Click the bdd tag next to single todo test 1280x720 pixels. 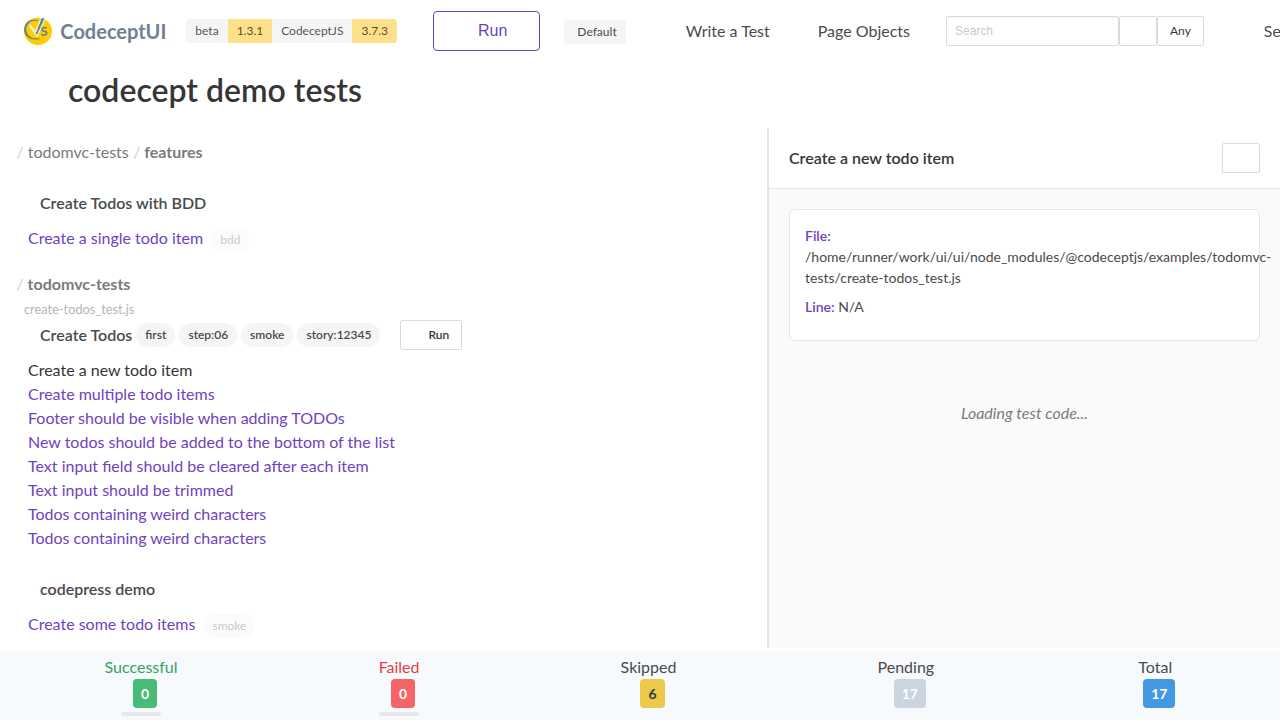point(229,239)
